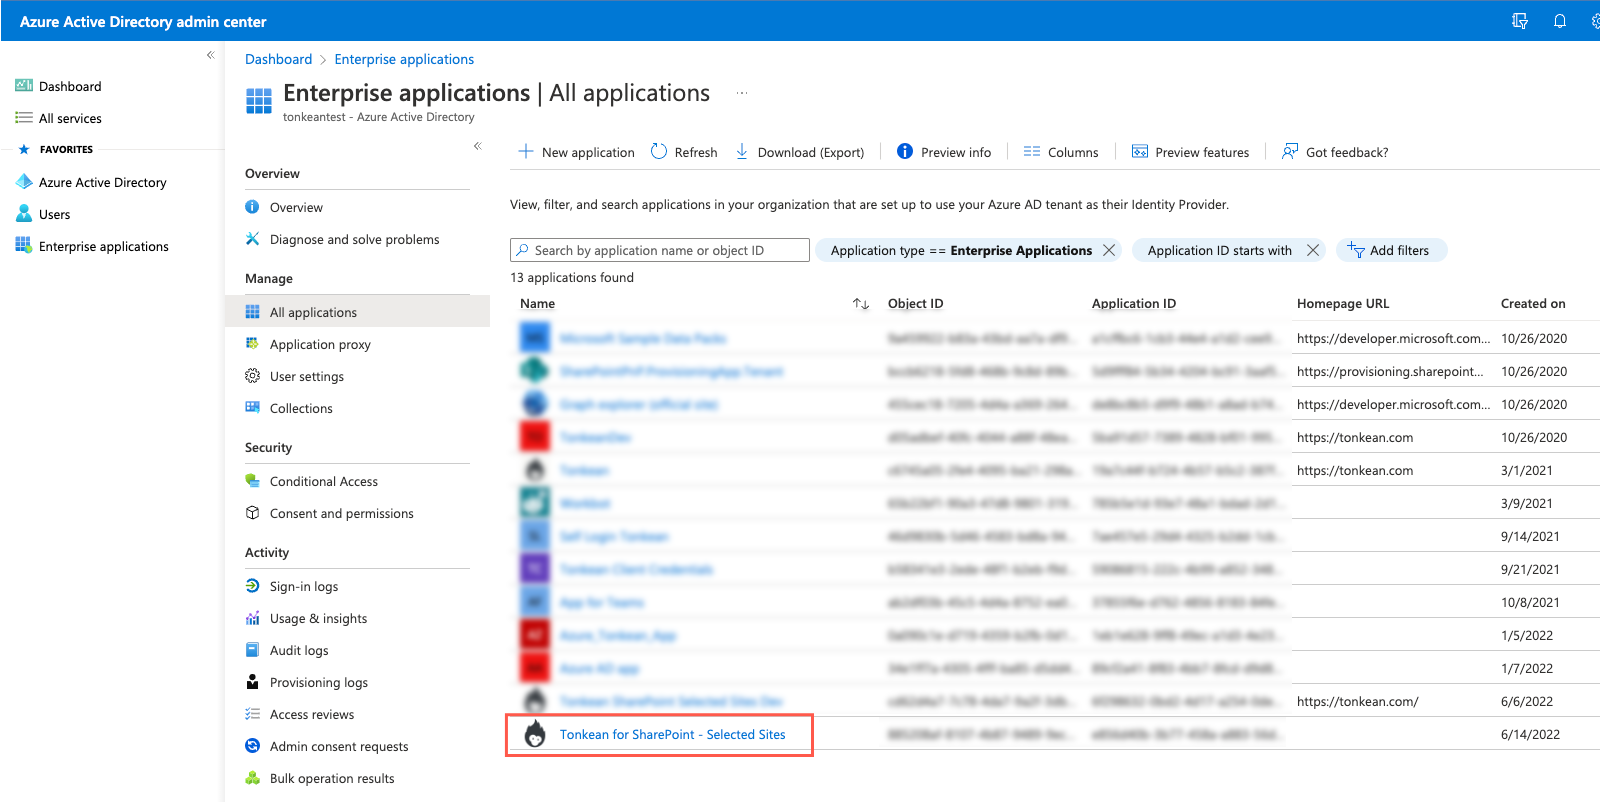1600x802 pixels.
Task: Open the ellipsis menu beside All applications
Action: (x=742, y=93)
